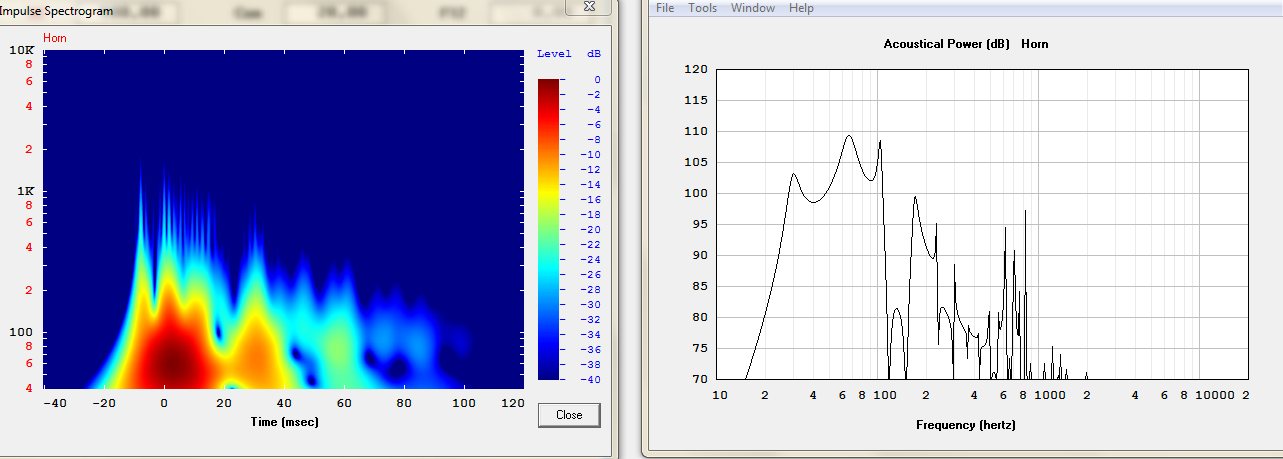This screenshot has width=1283, height=459.
Task: Click the 'Level dB' legend heading
Action: (x=568, y=53)
